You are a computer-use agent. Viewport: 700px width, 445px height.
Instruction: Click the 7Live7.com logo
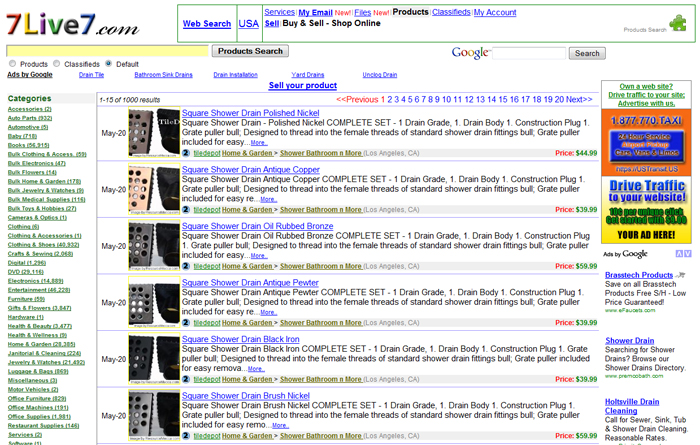pos(72,24)
